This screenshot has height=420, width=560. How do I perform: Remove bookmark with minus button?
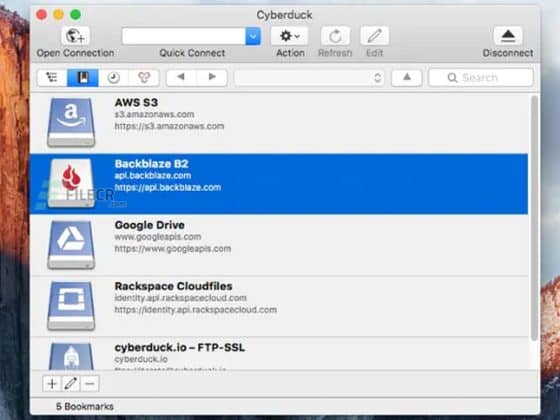pyautogui.click(x=90, y=384)
